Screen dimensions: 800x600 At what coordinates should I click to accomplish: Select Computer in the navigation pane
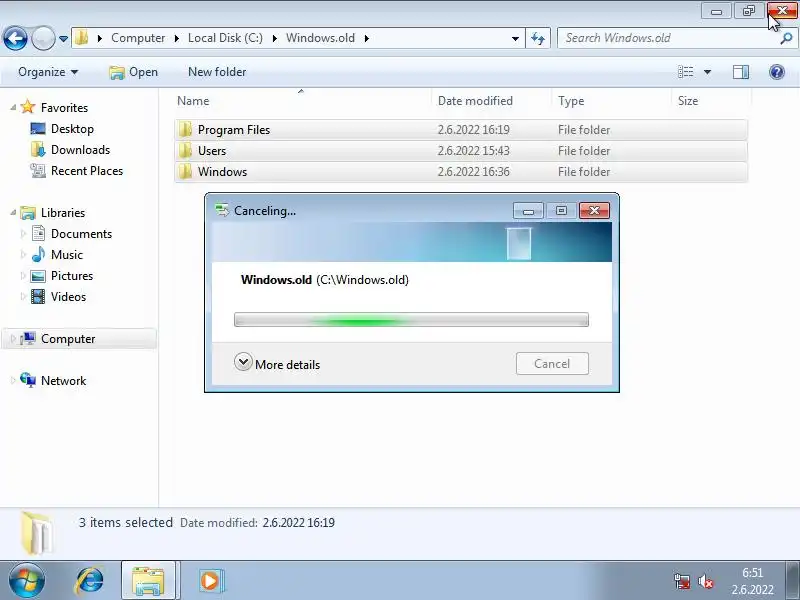click(x=68, y=339)
